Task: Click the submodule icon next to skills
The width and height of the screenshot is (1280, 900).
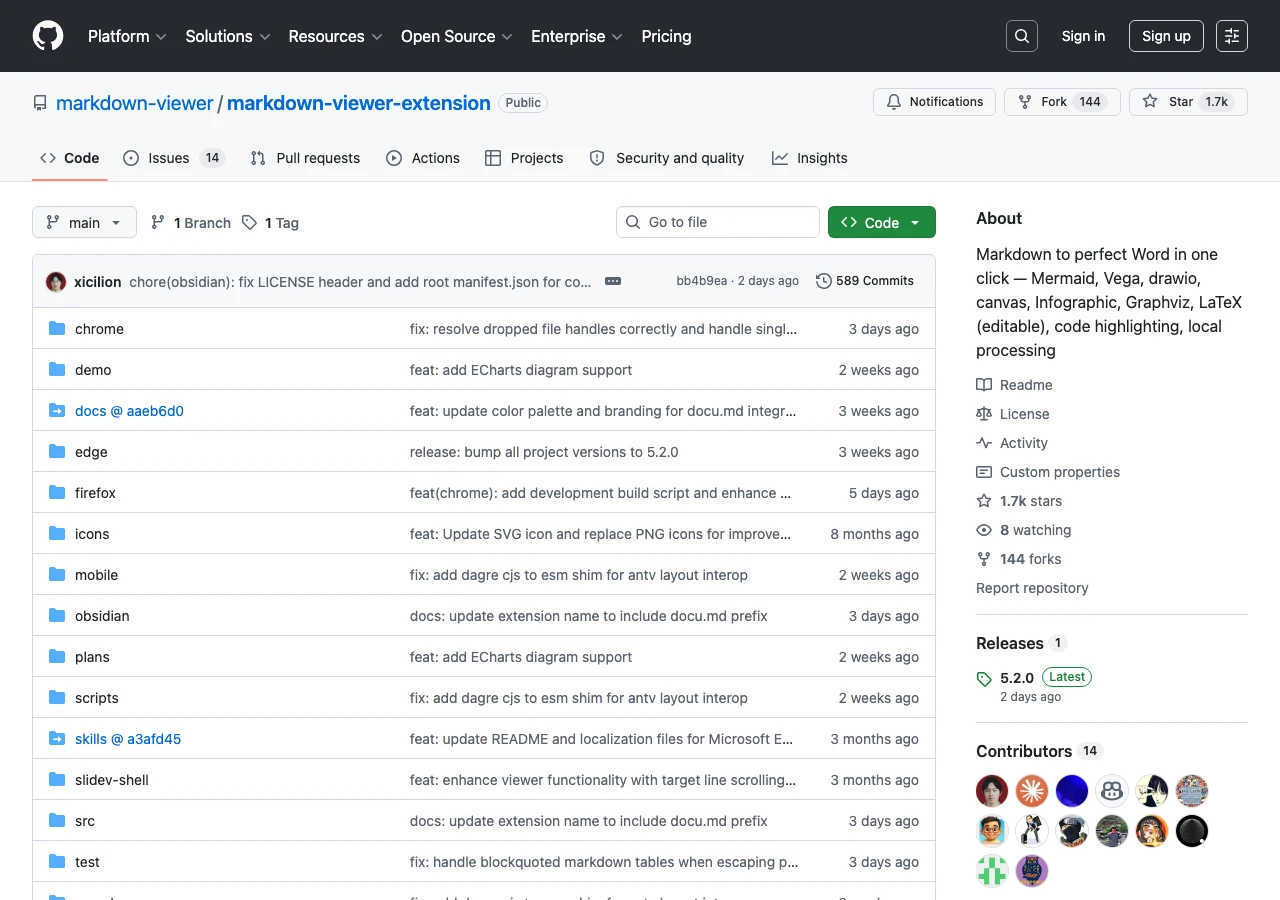Action: (x=57, y=739)
